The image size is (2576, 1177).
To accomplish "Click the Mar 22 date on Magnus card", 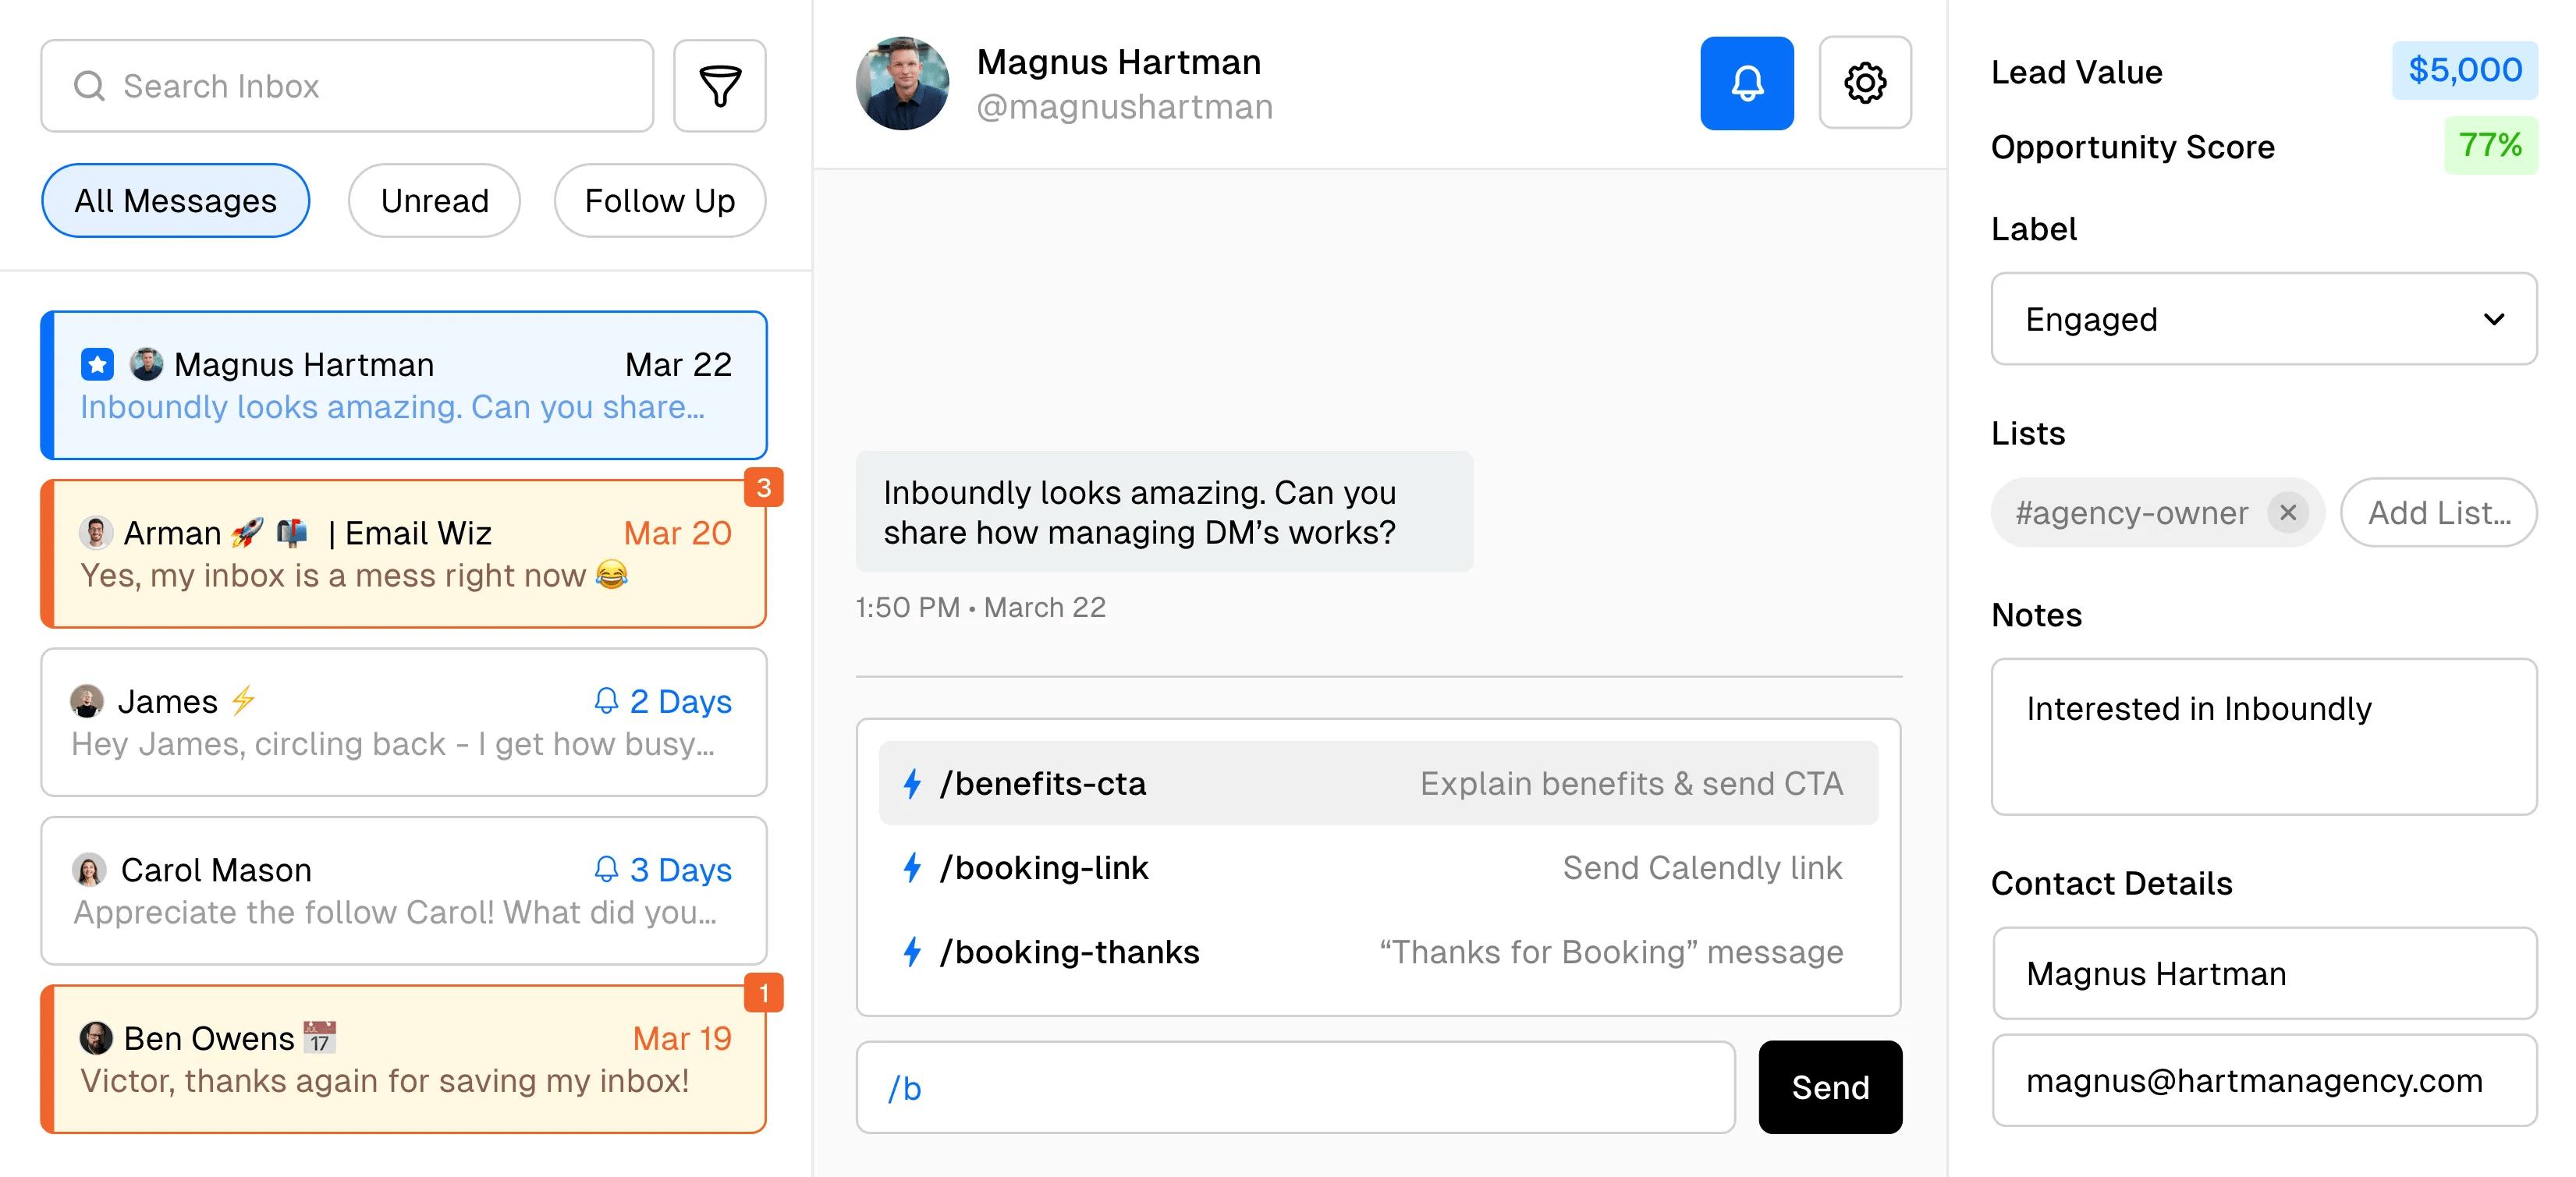I will [x=678, y=365].
